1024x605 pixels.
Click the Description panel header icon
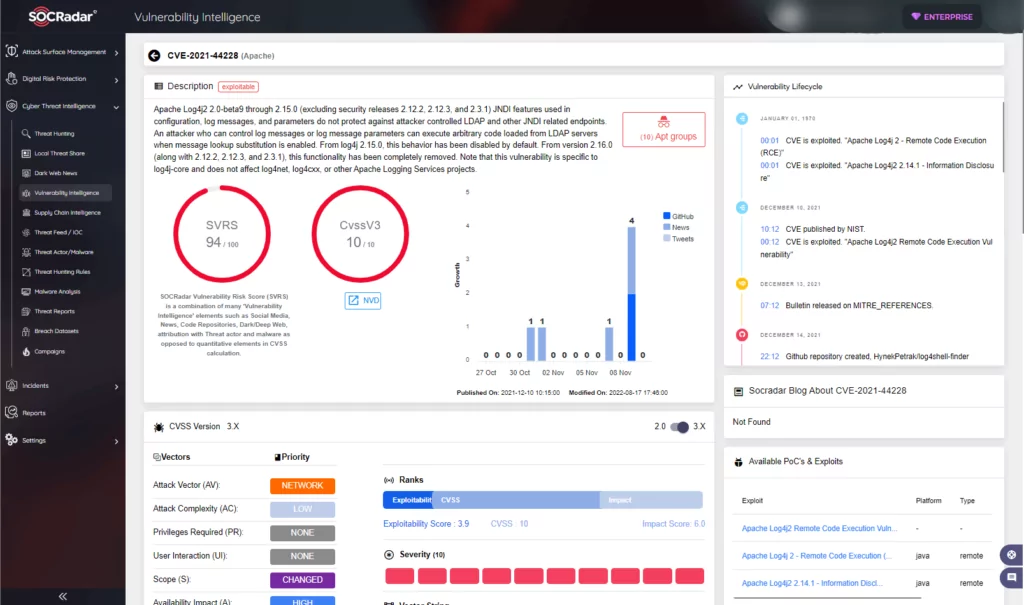point(159,86)
